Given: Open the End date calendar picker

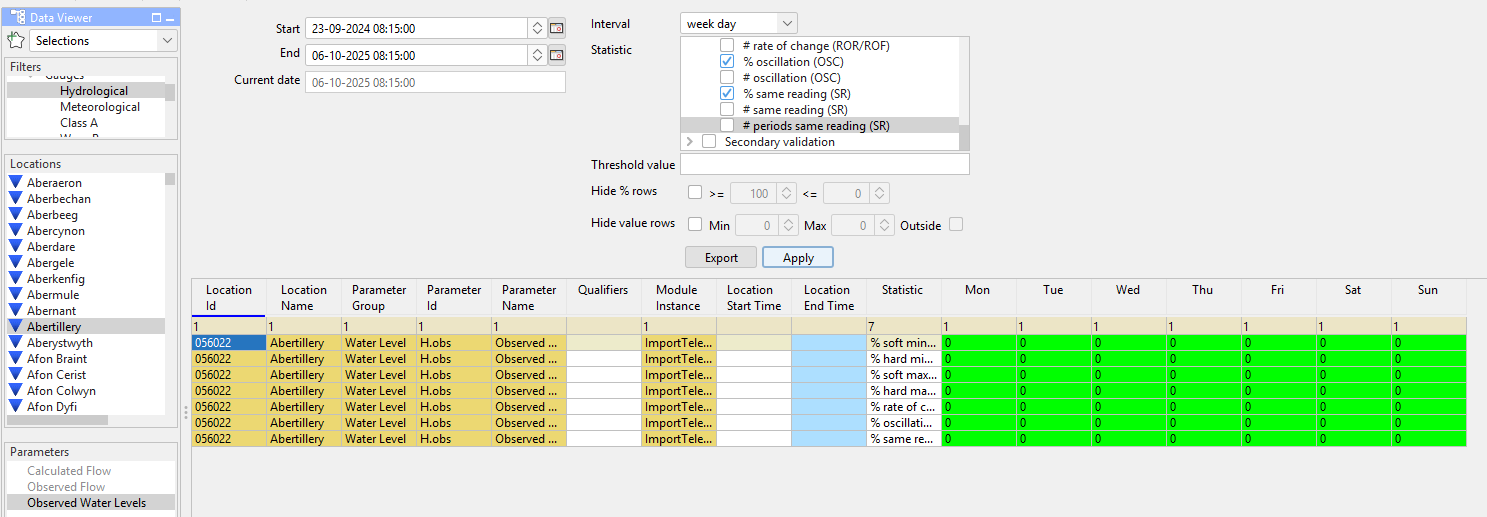Looking at the screenshot, I should [x=556, y=55].
